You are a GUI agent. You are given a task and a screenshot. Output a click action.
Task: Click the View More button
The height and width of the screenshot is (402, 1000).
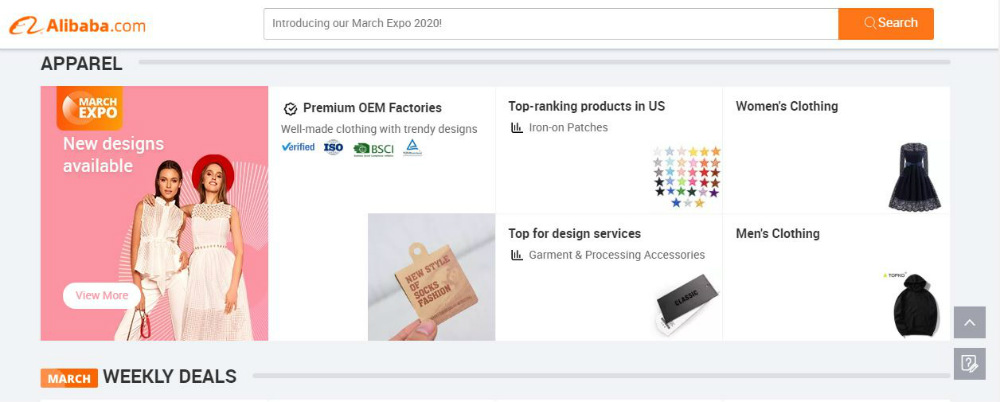102,295
